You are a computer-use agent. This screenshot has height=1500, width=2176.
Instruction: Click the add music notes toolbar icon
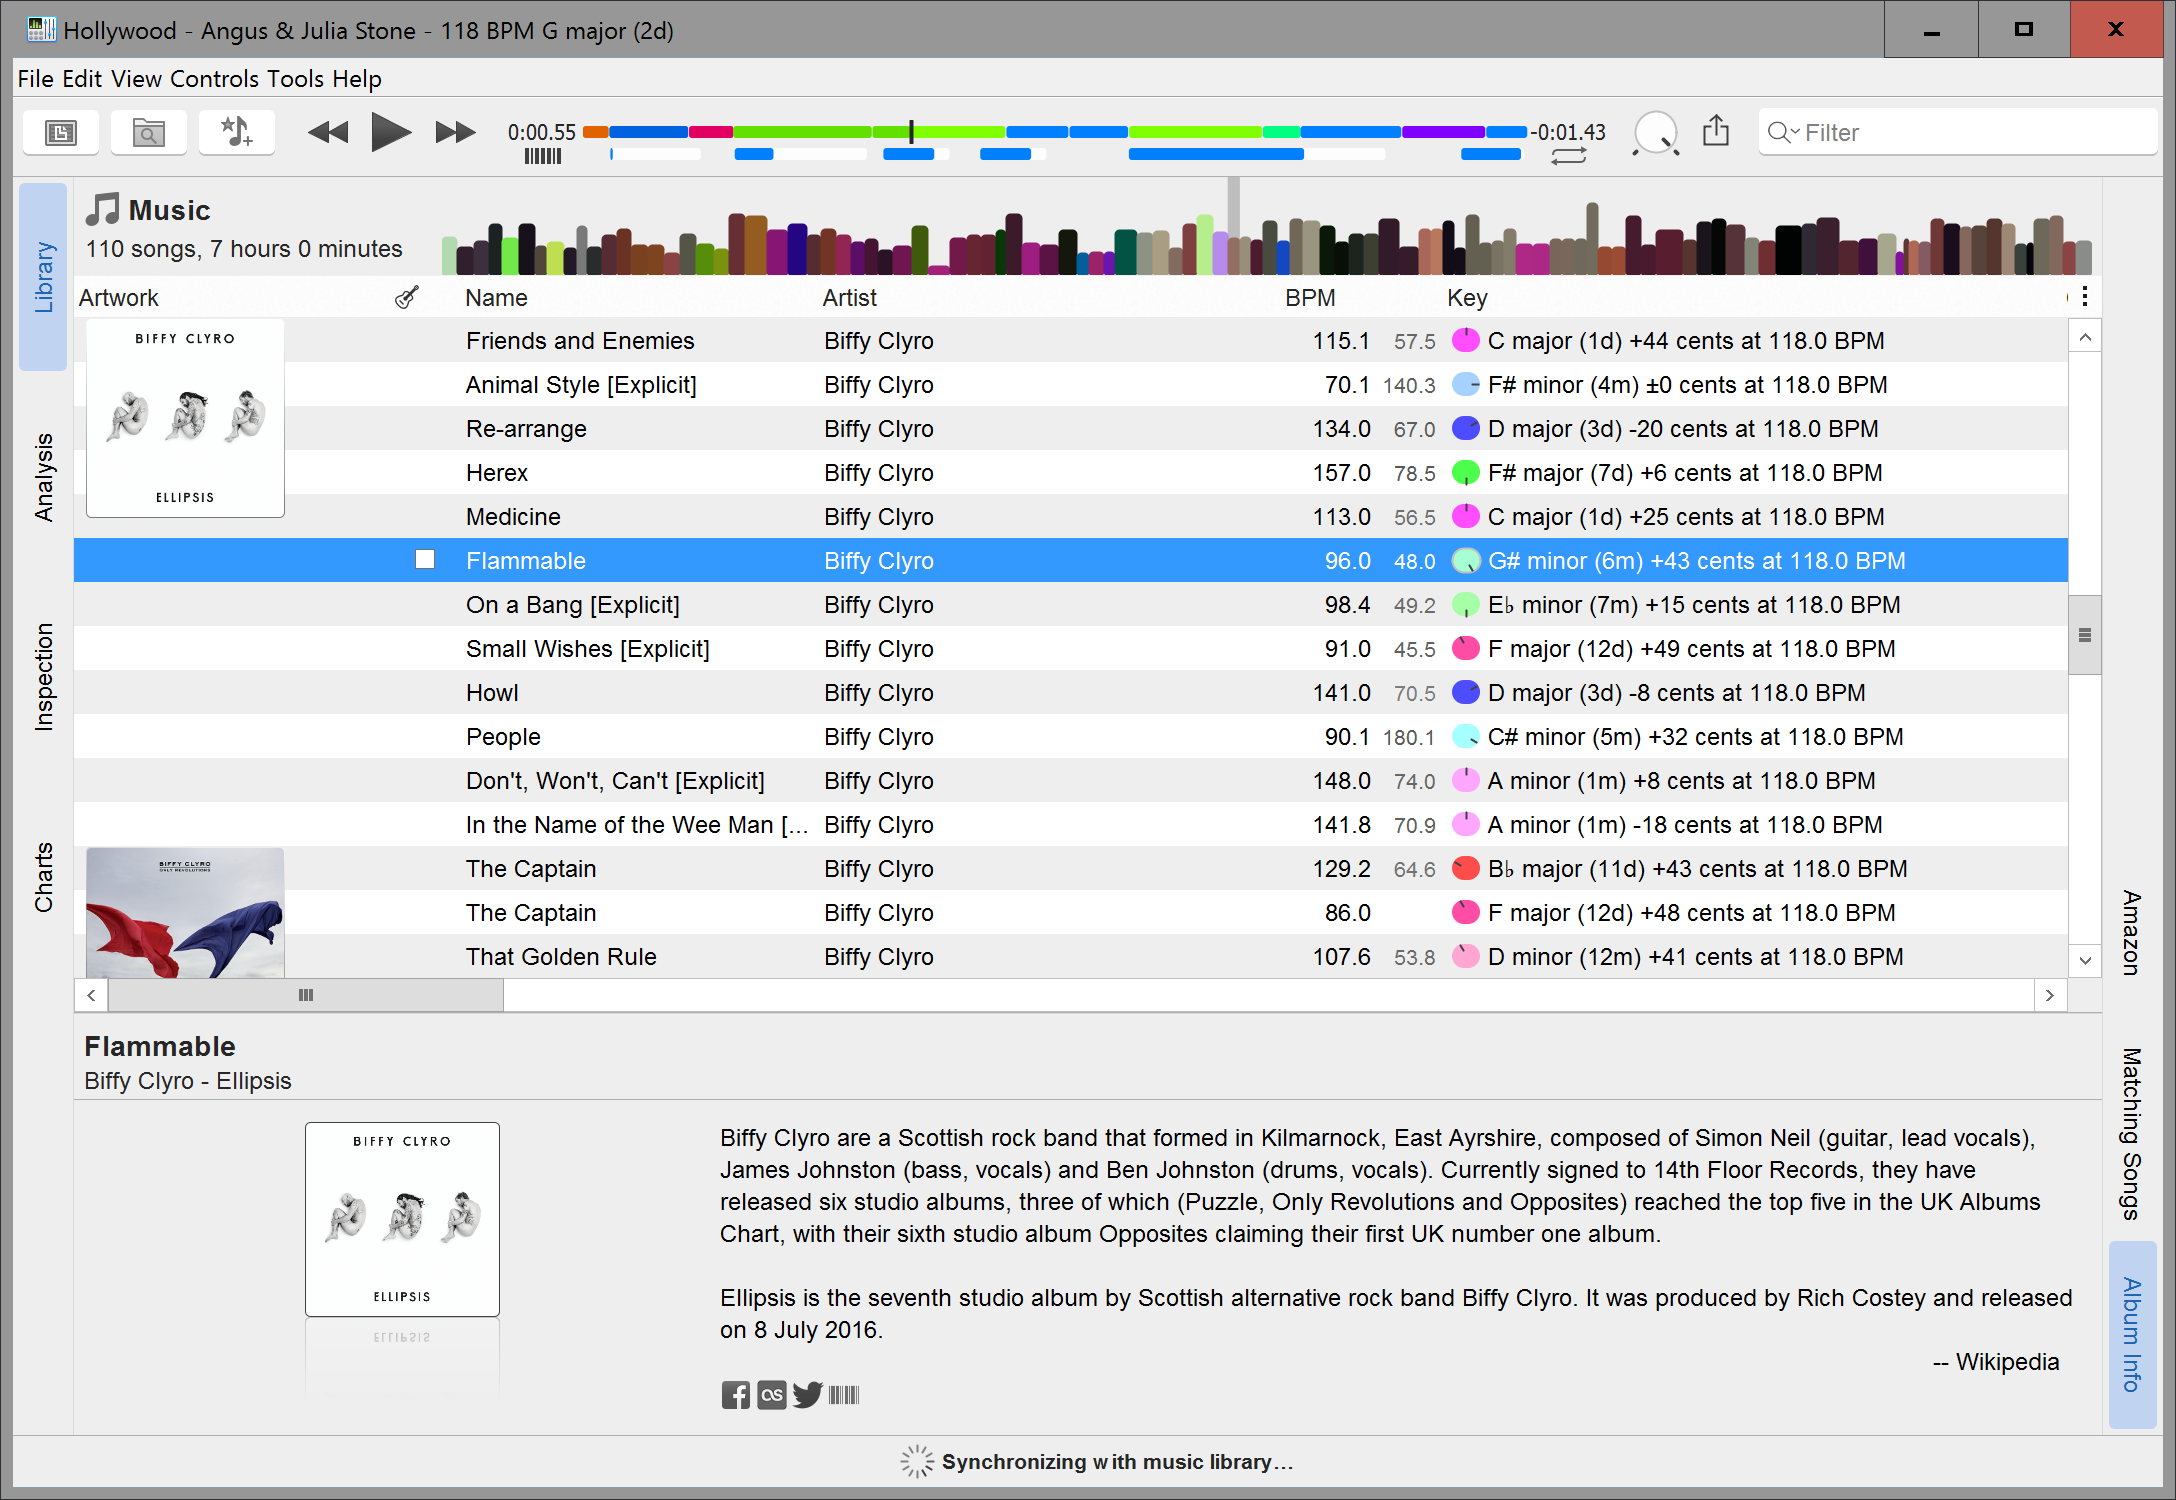(x=236, y=132)
